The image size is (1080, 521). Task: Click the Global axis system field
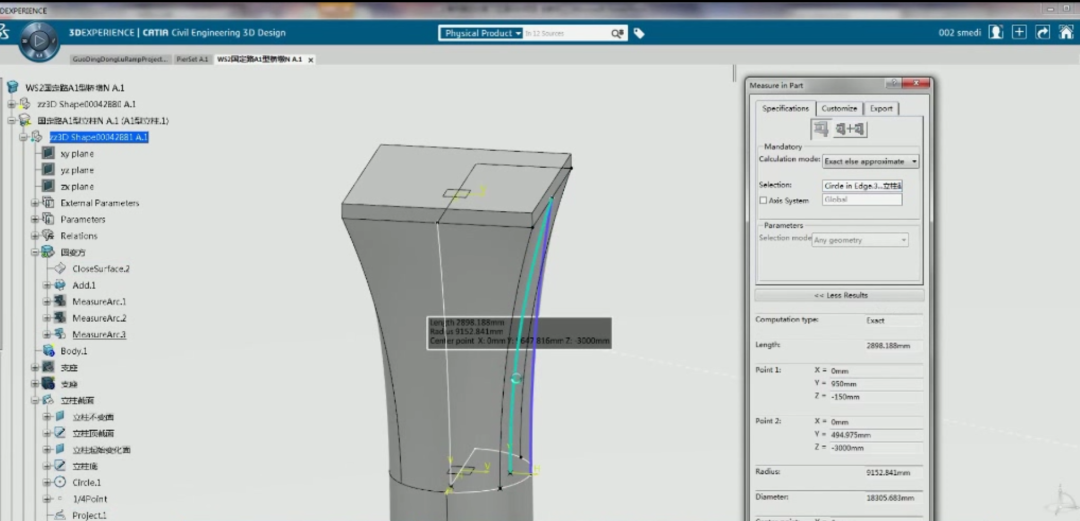coord(862,200)
